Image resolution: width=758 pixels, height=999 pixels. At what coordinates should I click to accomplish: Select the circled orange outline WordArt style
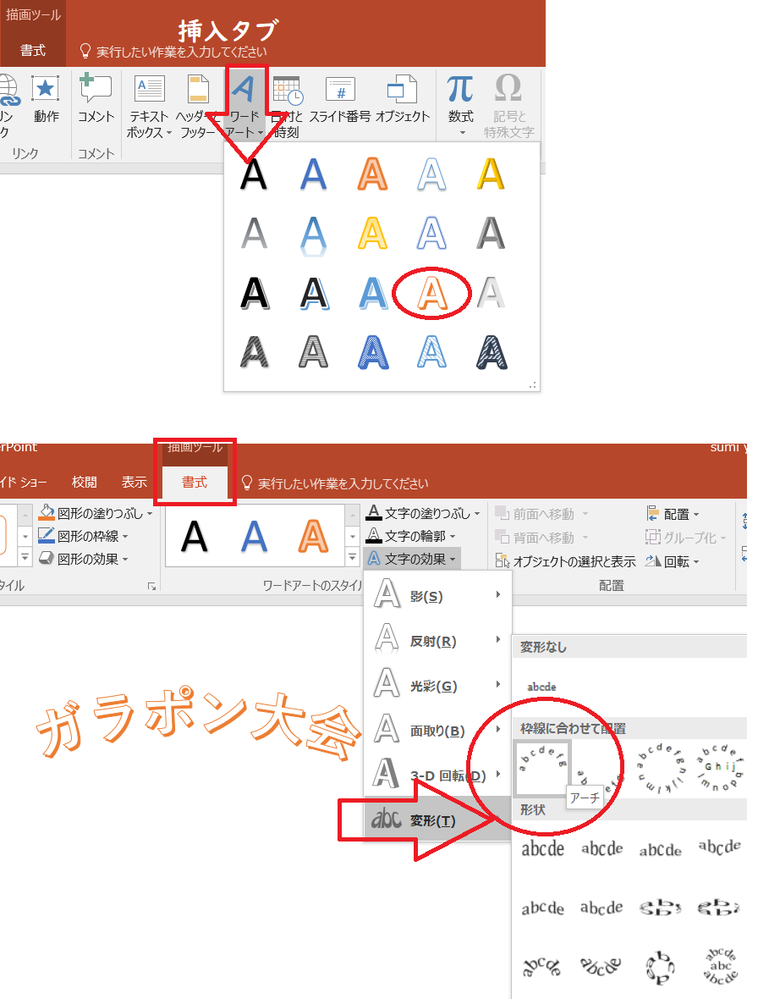[x=429, y=293]
